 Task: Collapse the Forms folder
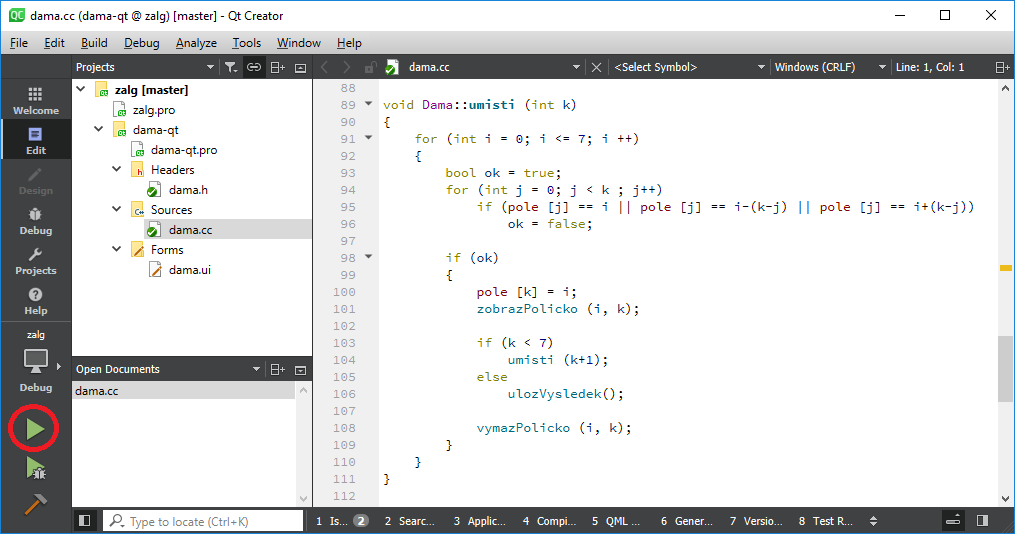pyautogui.click(x=117, y=249)
